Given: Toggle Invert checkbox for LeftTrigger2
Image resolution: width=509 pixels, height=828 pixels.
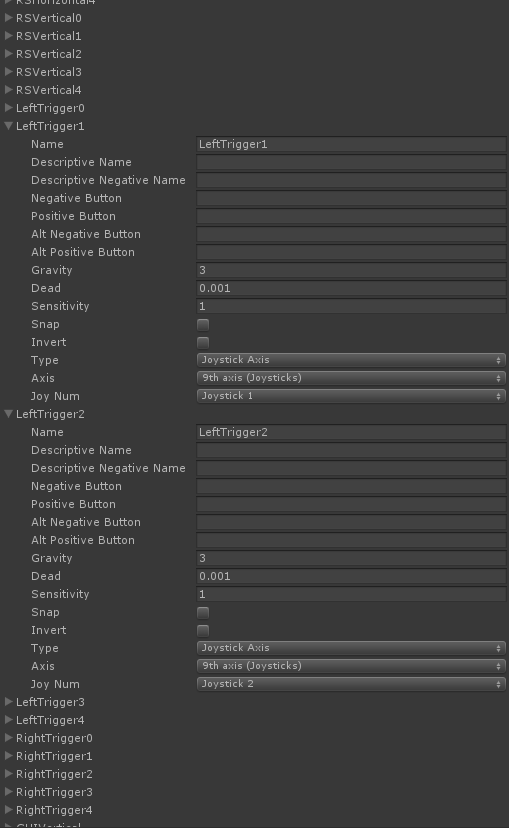Looking at the screenshot, I should pyautogui.click(x=203, y=631).
